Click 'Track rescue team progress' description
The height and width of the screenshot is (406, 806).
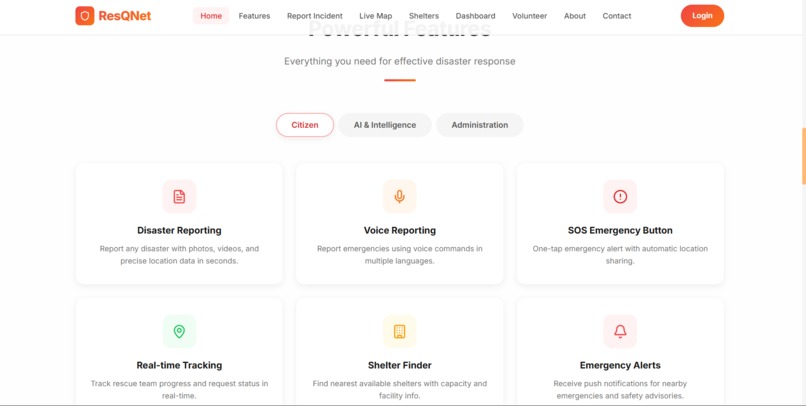(x=179, y=390)
